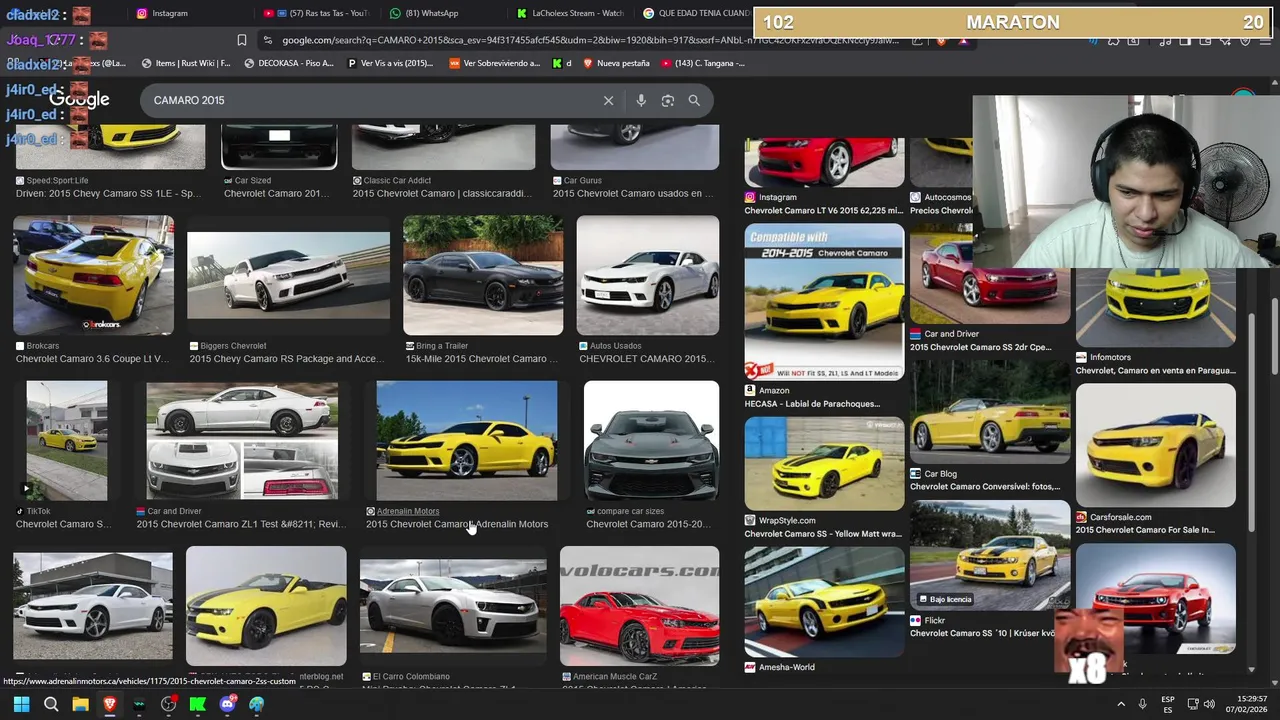Bookmark this page with the bookmark icon

pyautogui.click(x=241, y=40)
